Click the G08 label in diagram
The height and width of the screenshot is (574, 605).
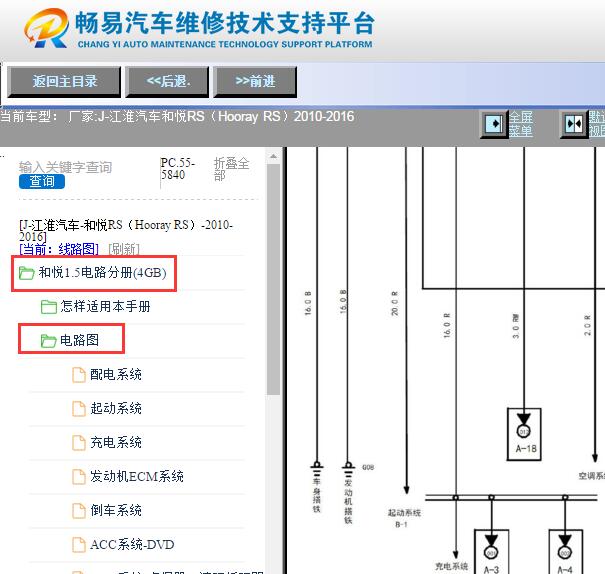(x=368, y=467)
